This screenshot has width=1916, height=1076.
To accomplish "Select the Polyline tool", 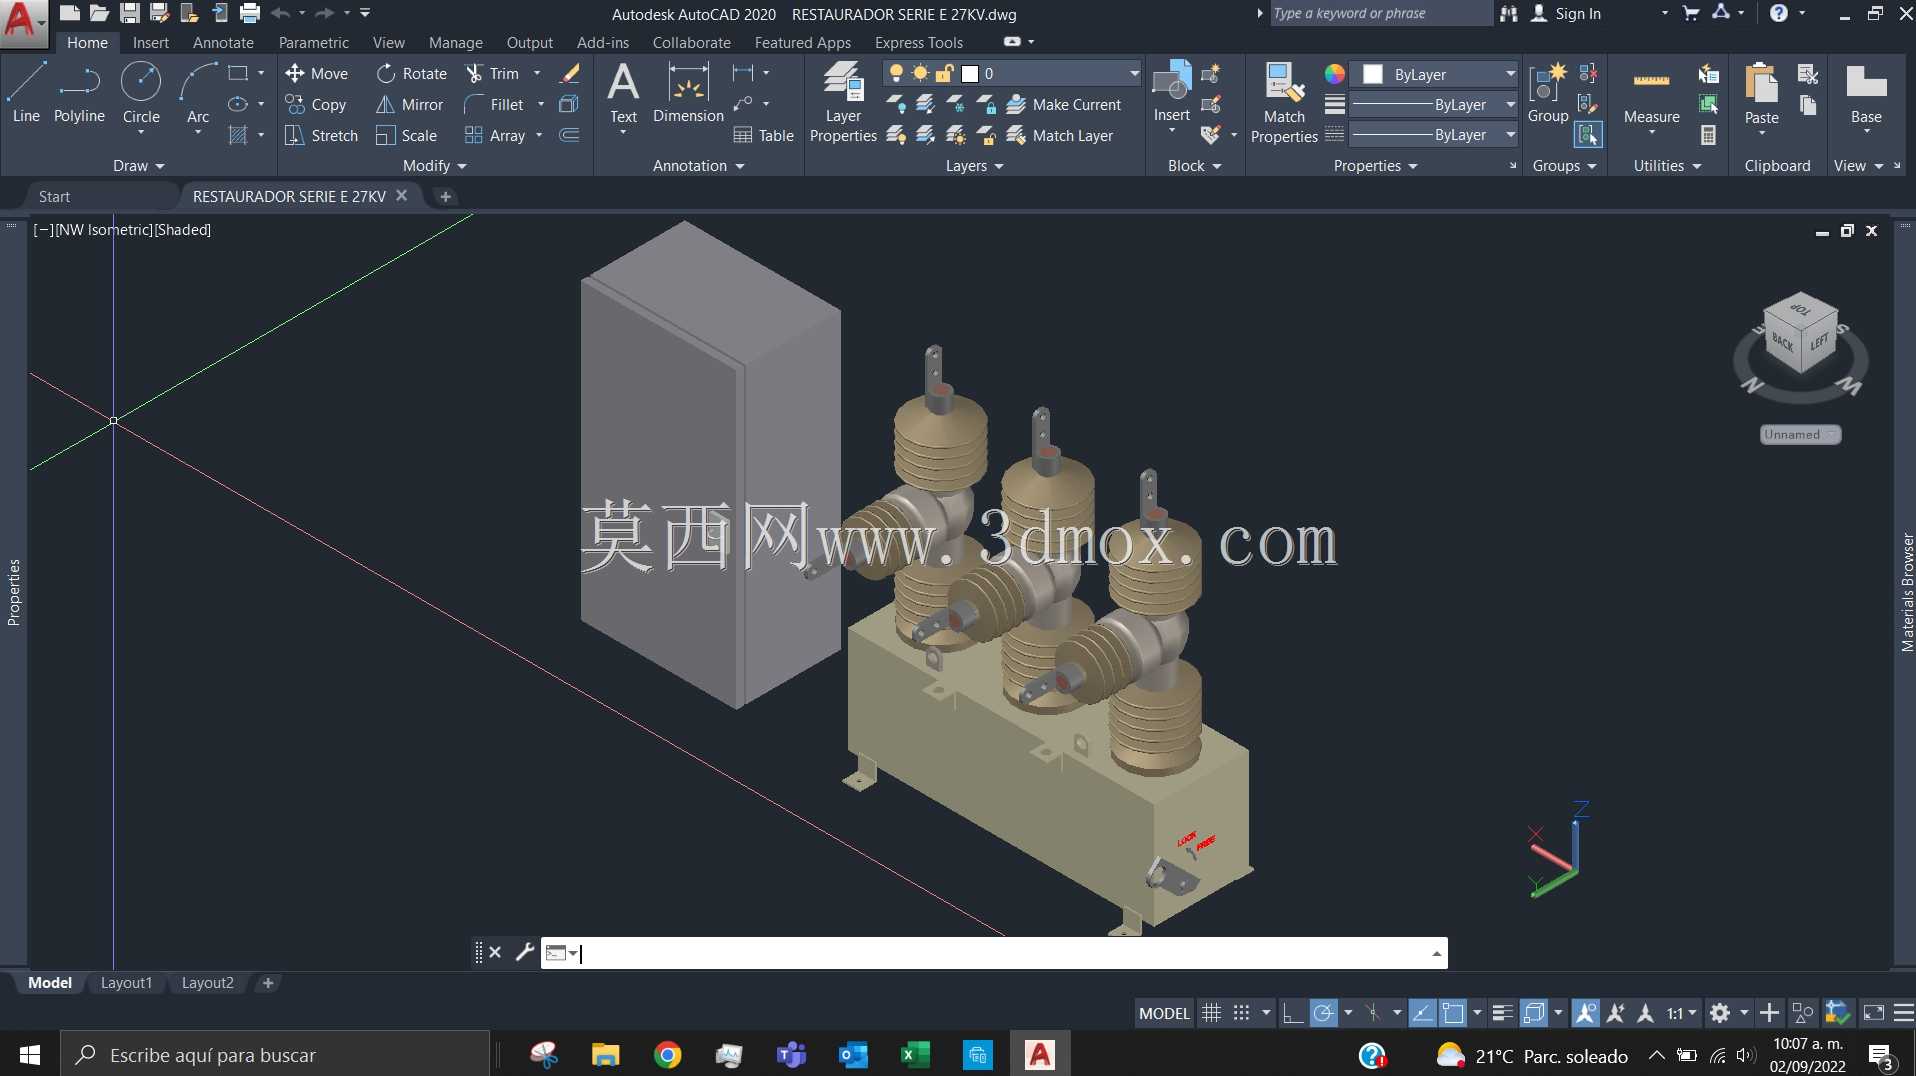I will coord(79,93).
